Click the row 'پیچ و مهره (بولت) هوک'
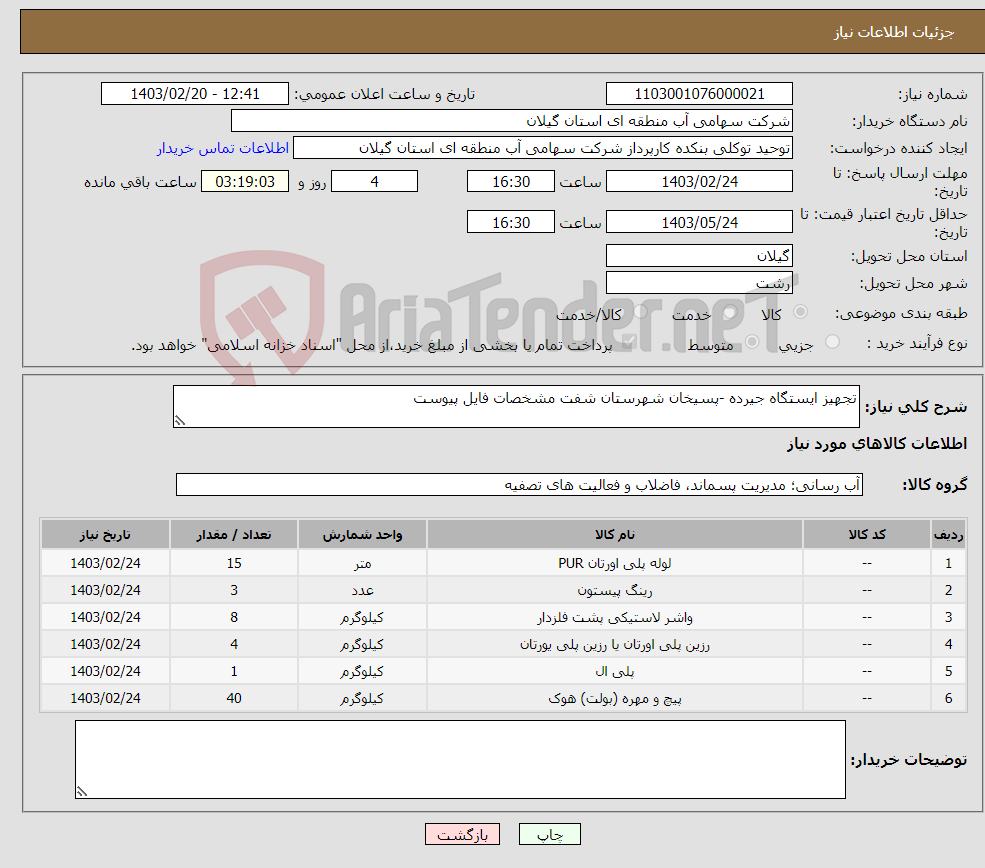 tap(503, 698)
